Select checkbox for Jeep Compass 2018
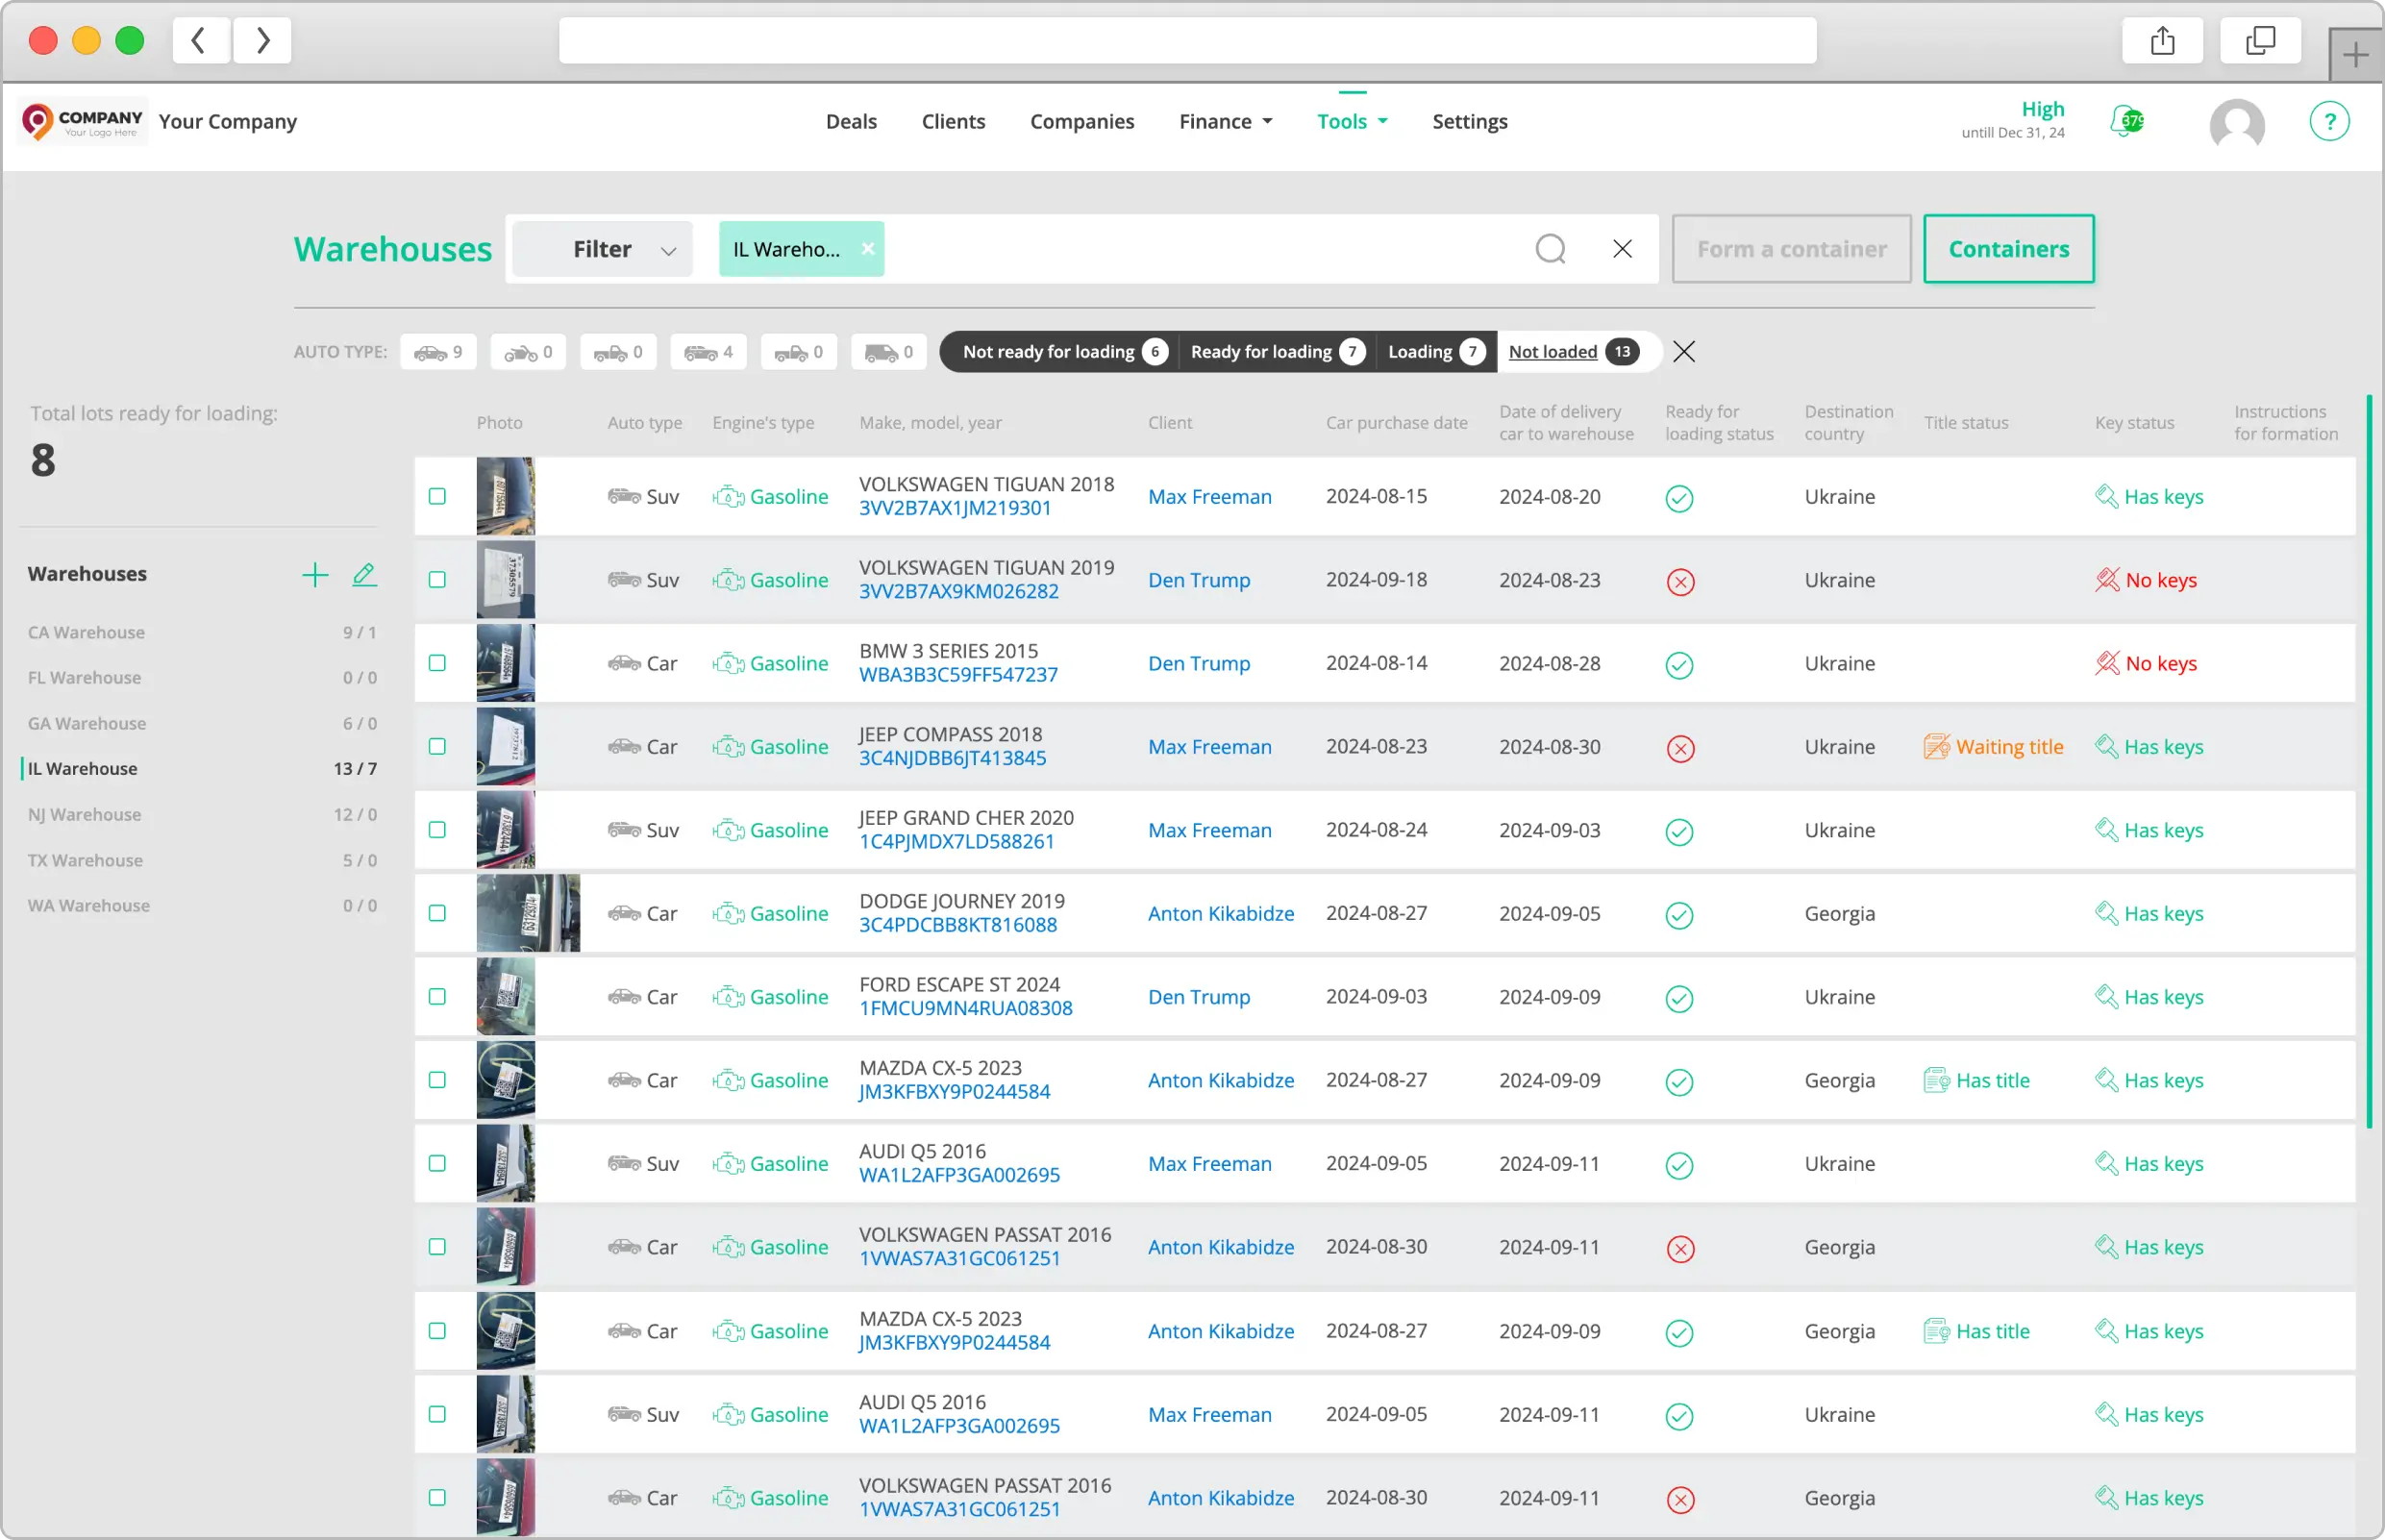This screenshot has width=2385, height=1540. [437, 746]
